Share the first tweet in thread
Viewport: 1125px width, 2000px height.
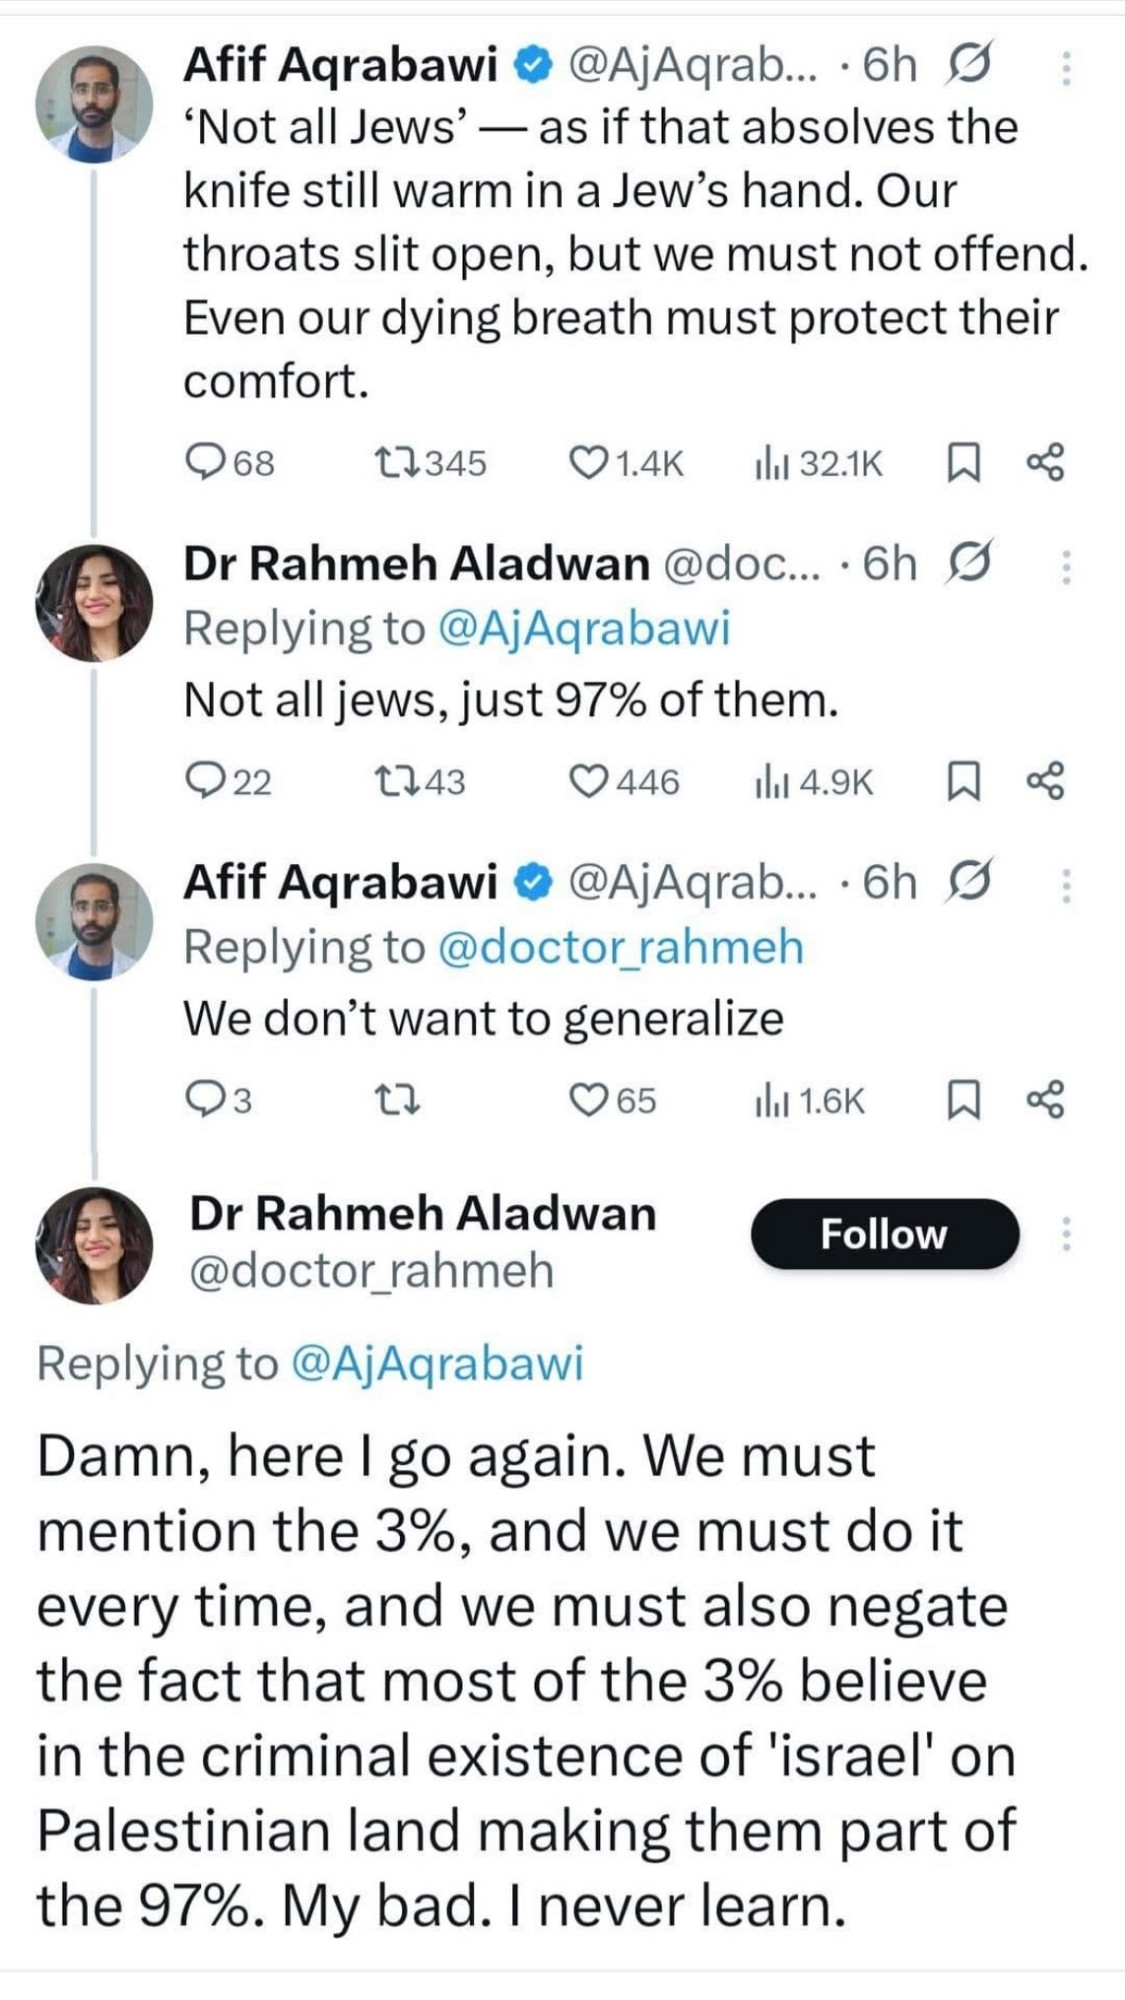coord(1046,462)
